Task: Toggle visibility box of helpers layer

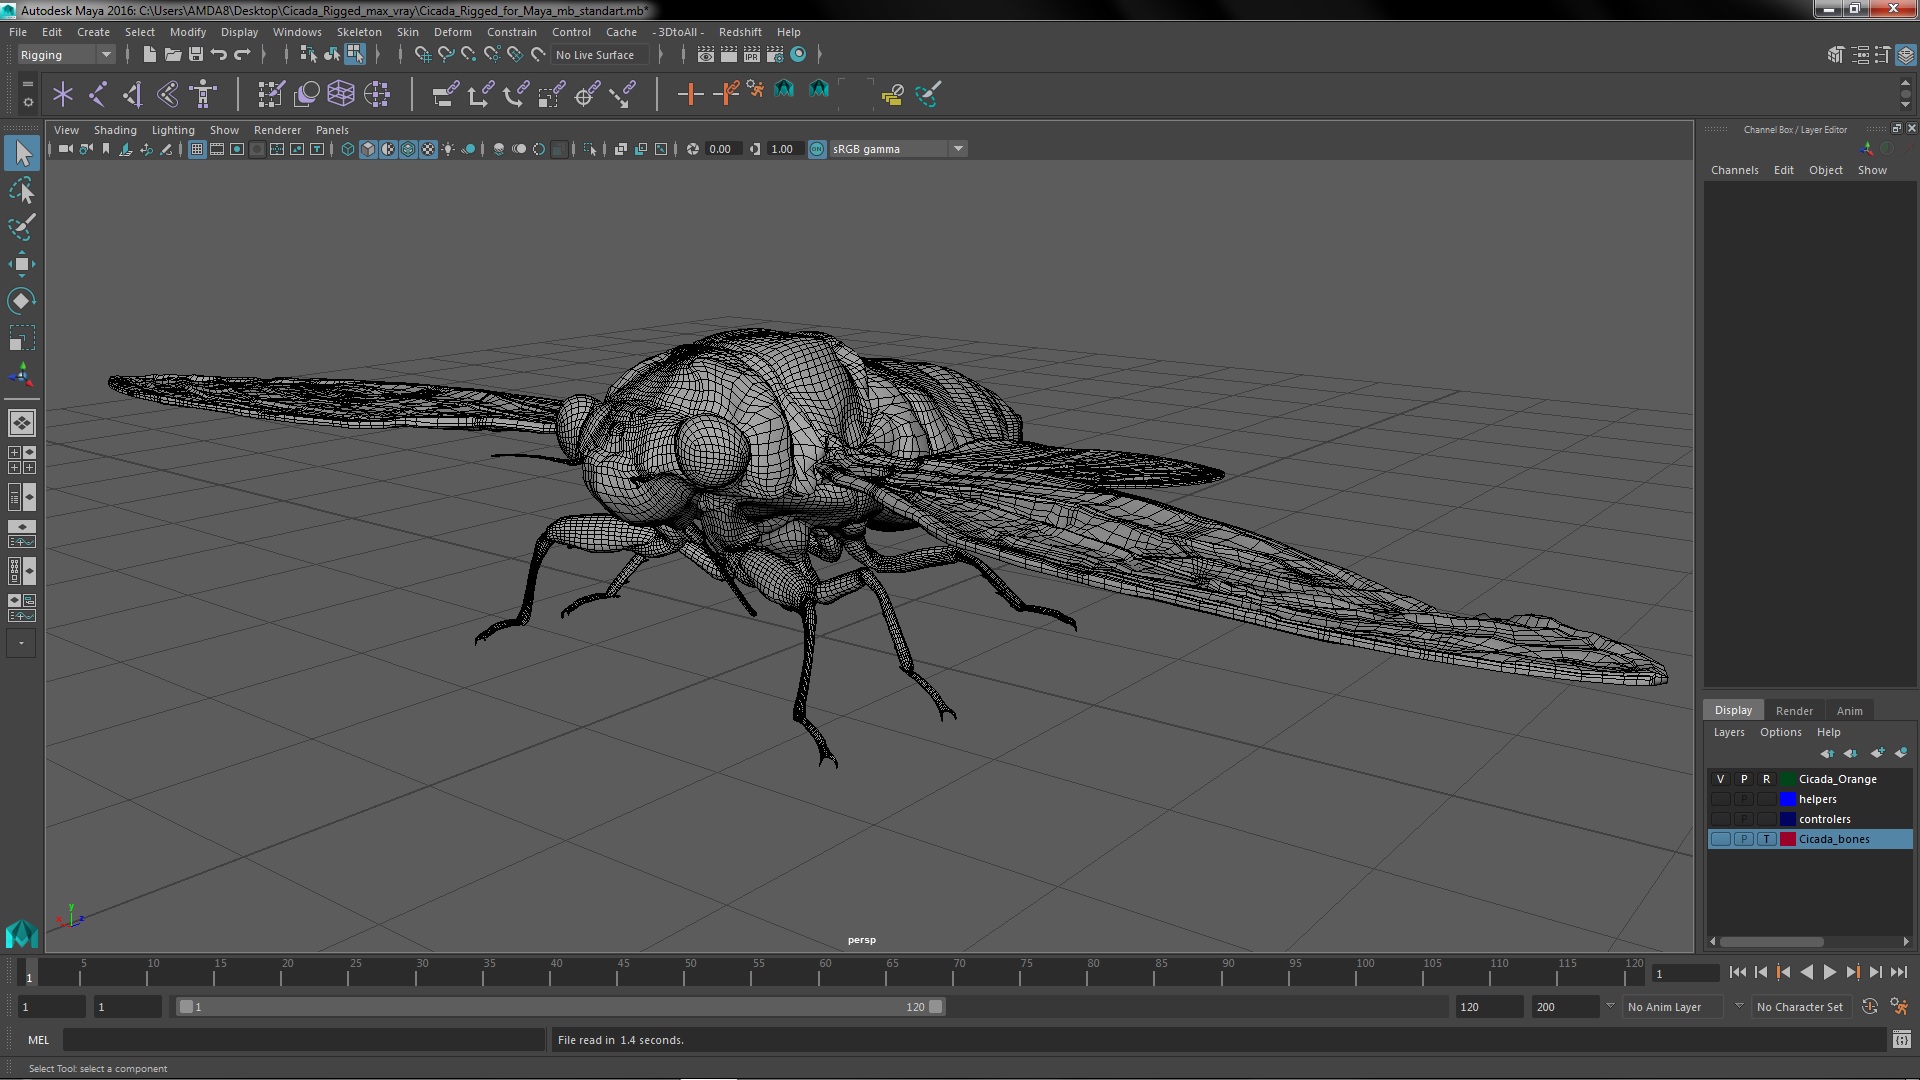Action: pos(1720,799)
